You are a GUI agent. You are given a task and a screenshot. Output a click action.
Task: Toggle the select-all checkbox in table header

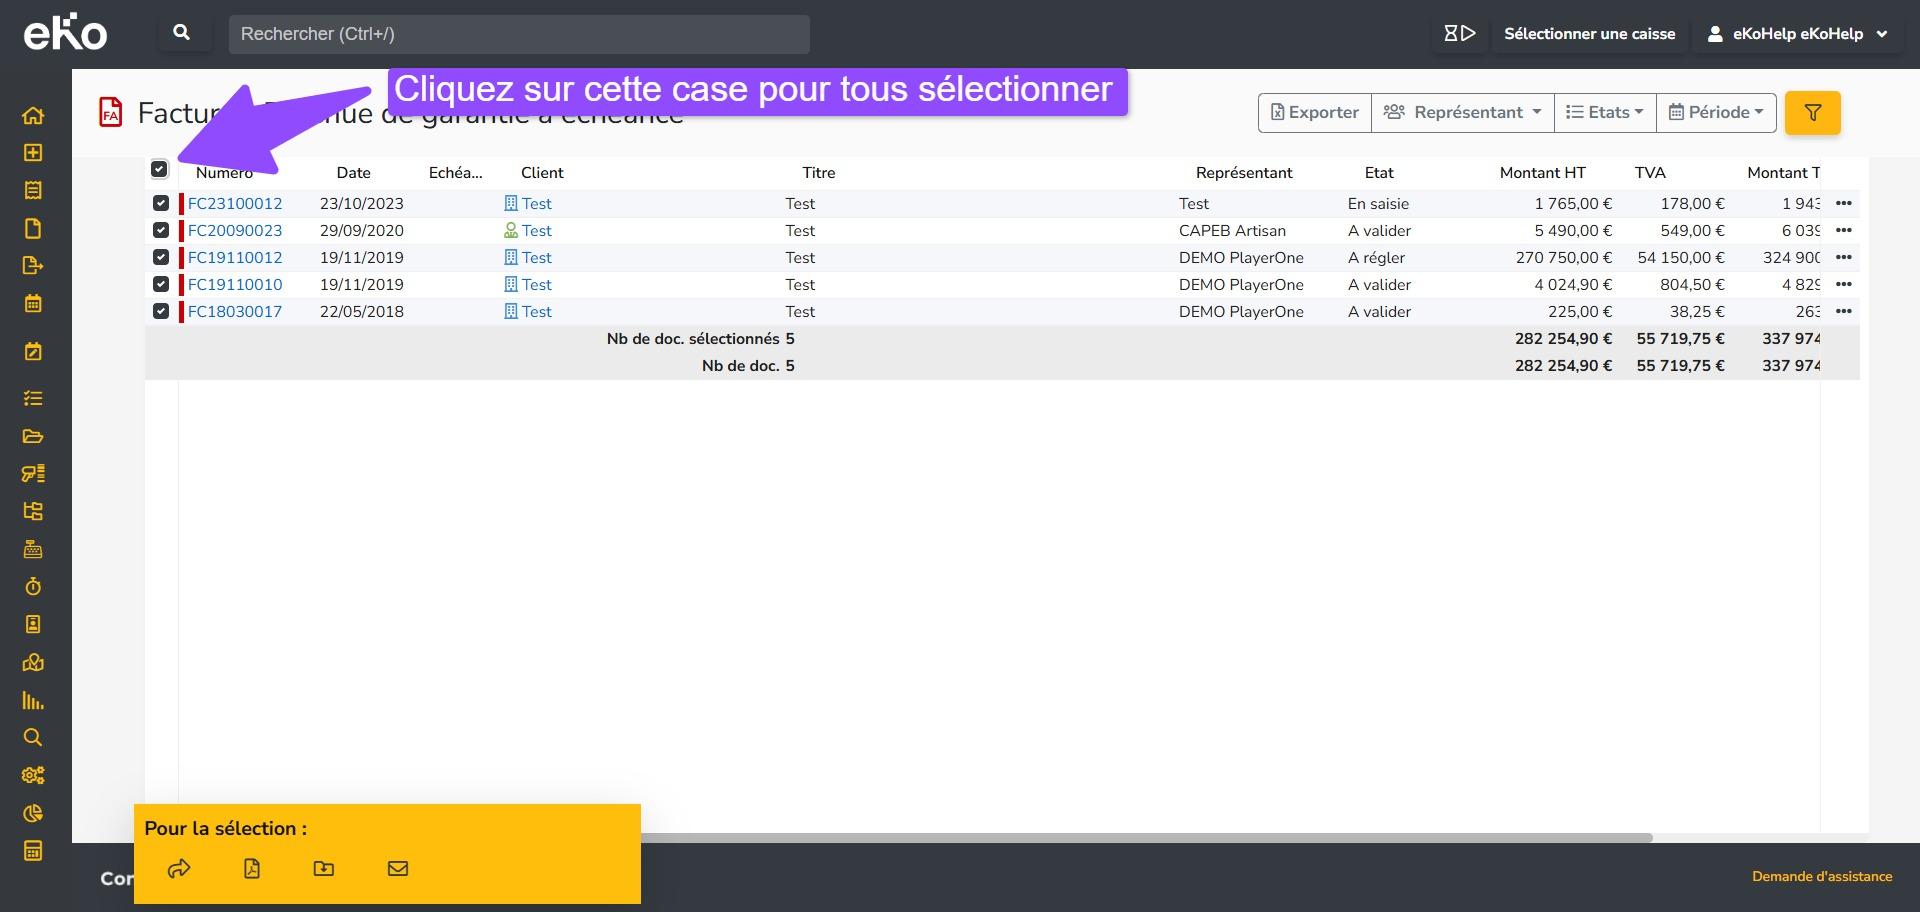click(x=160, y=169)
